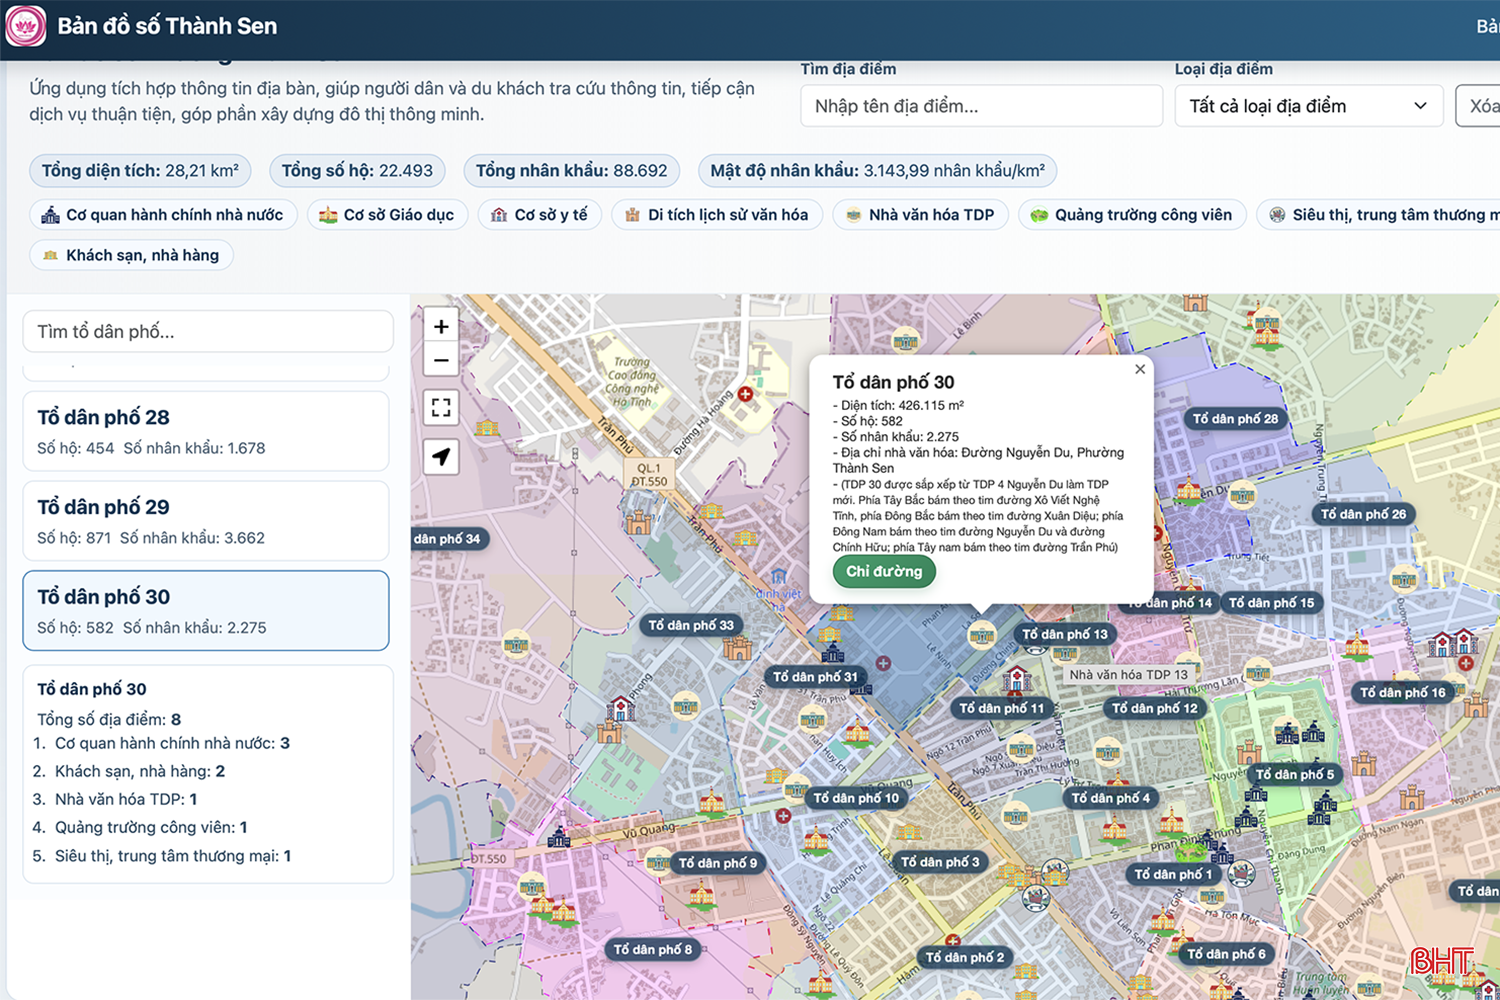Locate my position with the arrow button
Viewport: 1500px width, 1000px height.
tap(441, 457)
